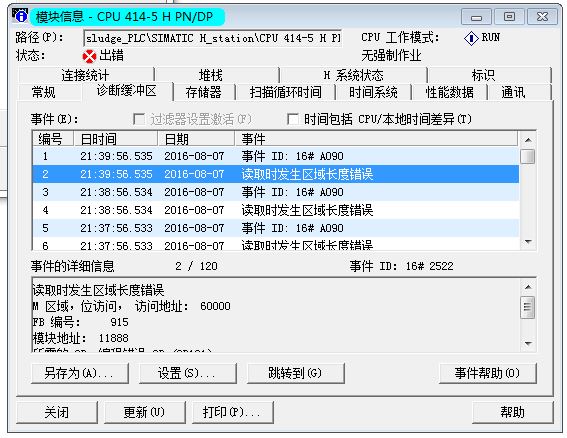This screenshot has width=567, height=438.
Task: Click the RUN operating mode icon
Action: (471, 38)
